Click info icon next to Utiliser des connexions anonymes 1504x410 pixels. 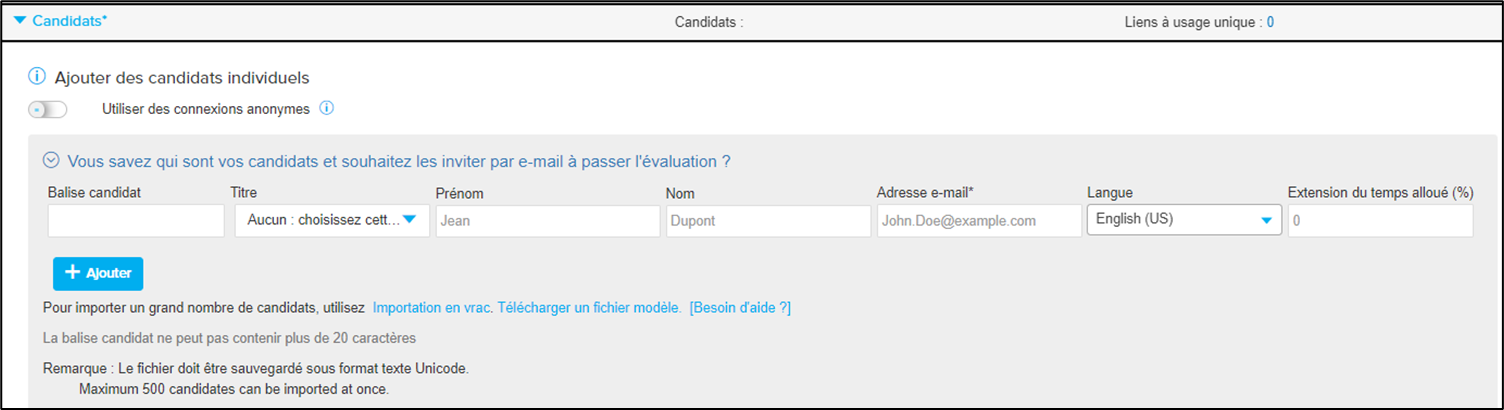[x=326, y=108]
